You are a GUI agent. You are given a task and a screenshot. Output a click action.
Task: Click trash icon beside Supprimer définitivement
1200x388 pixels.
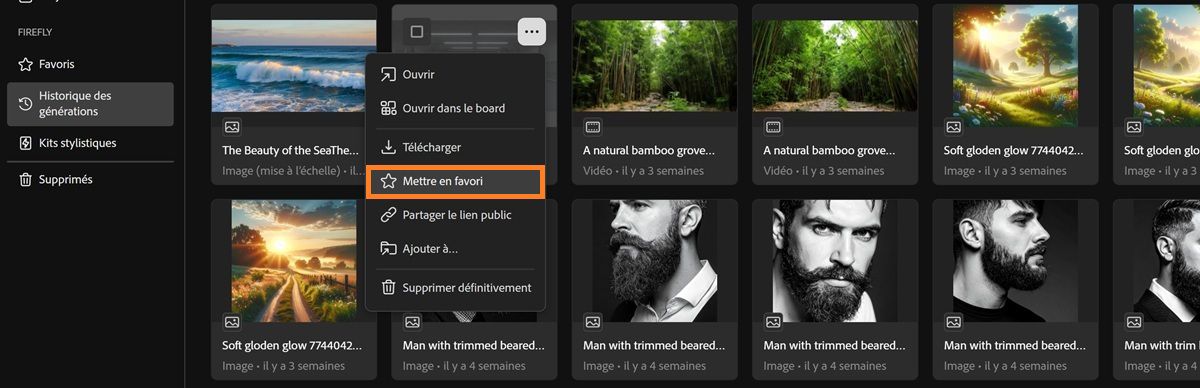389,287
